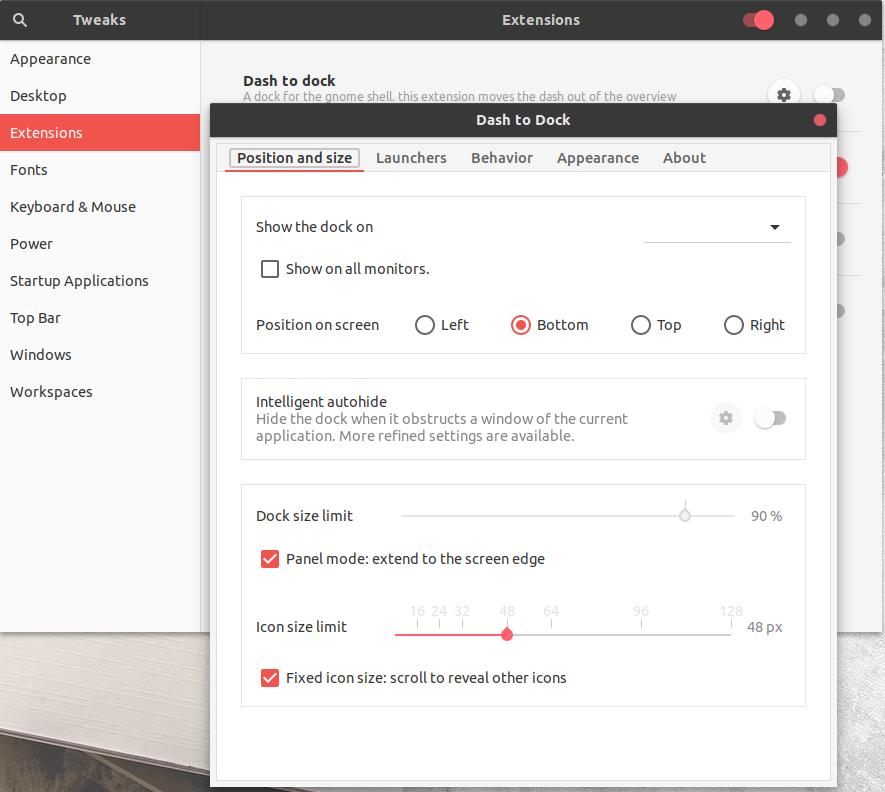Select Bottom position radio button
Viewport: 885px width, 792px height.
pyautogui.click(x=520, y=325)
